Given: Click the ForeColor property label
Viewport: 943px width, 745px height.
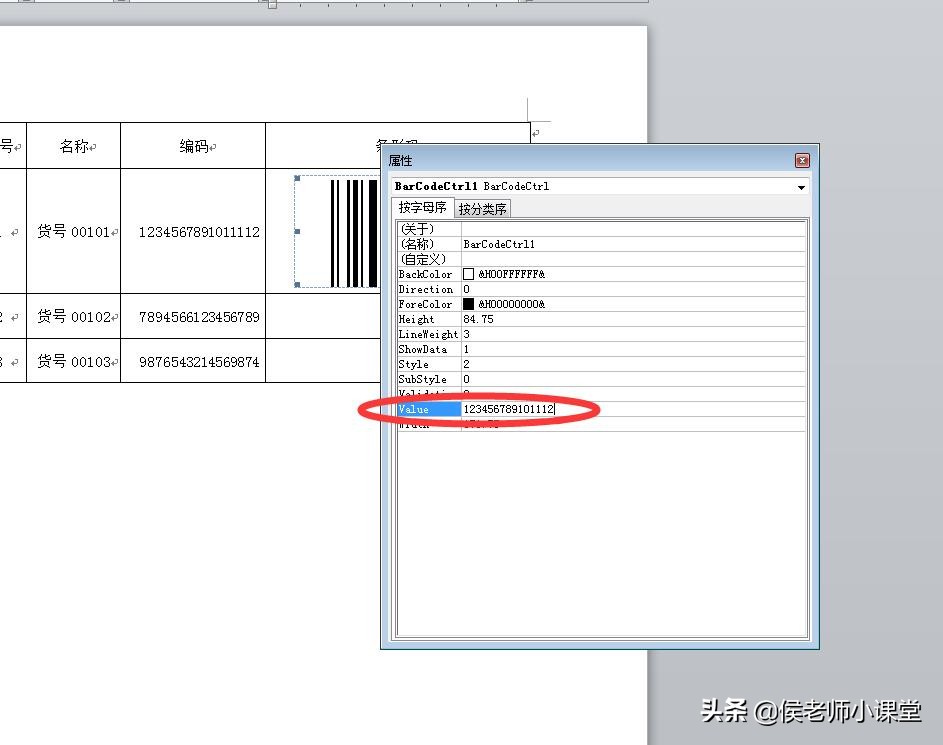Looking at the screenshot, I should coord(425,304).
